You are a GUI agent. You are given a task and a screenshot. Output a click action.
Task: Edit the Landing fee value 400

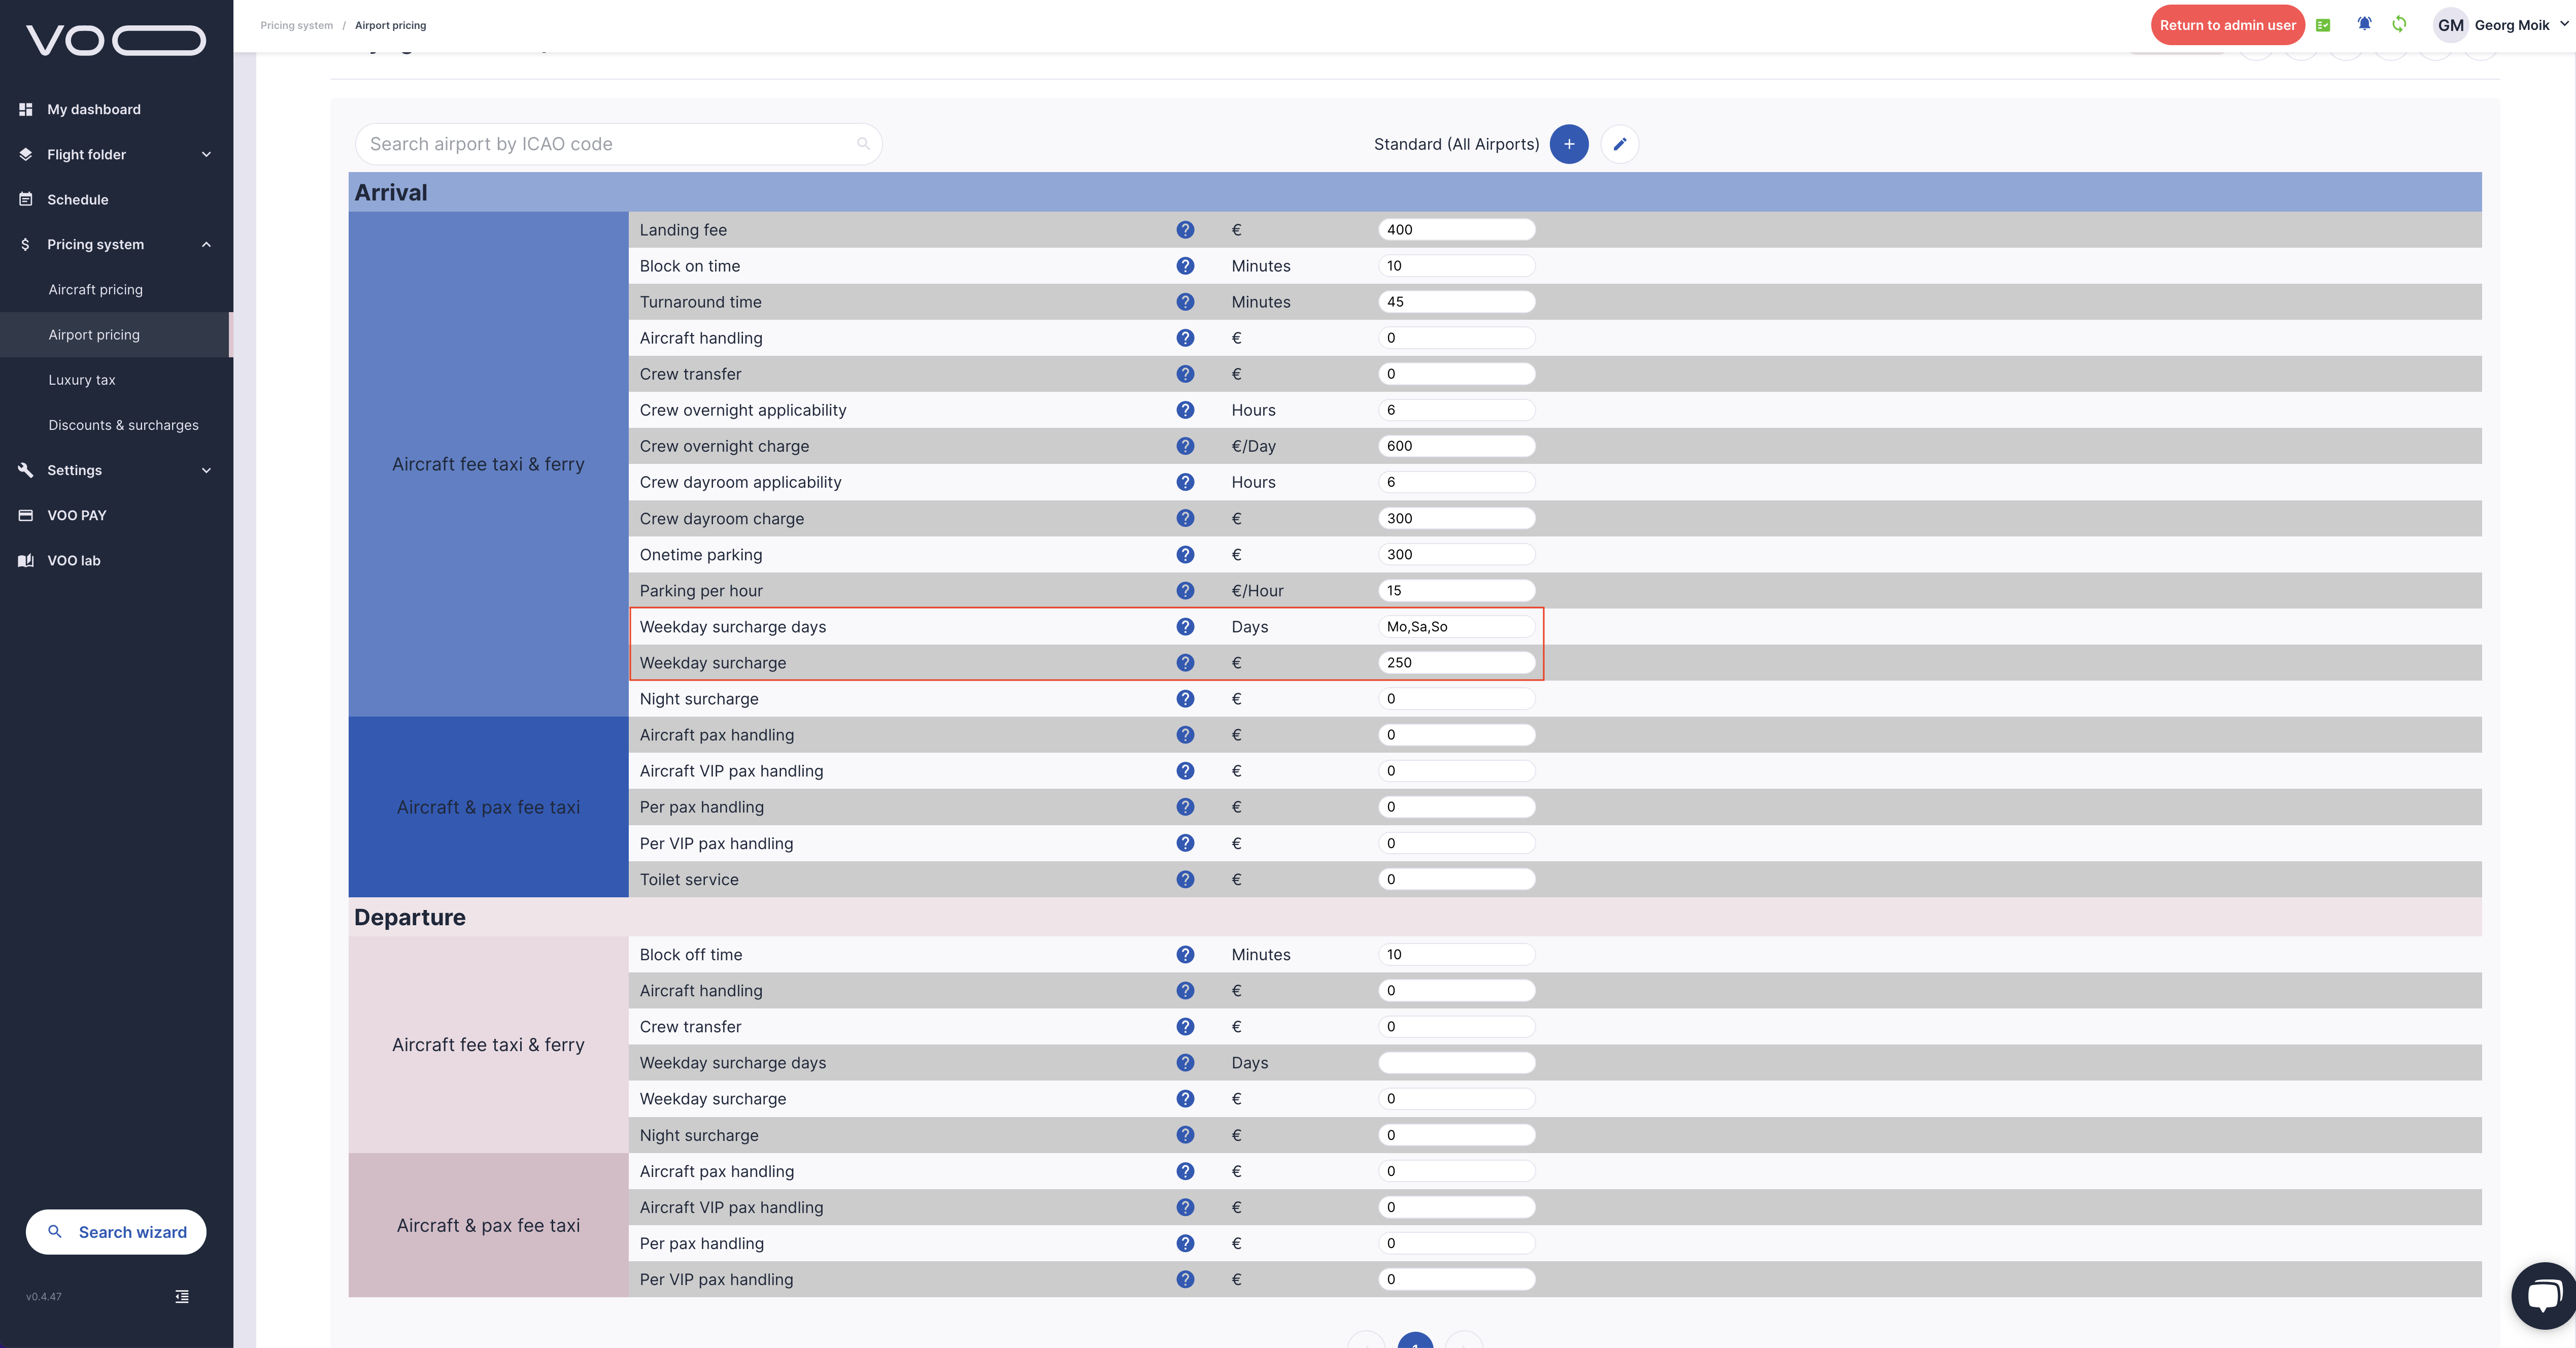[1456, 229]
